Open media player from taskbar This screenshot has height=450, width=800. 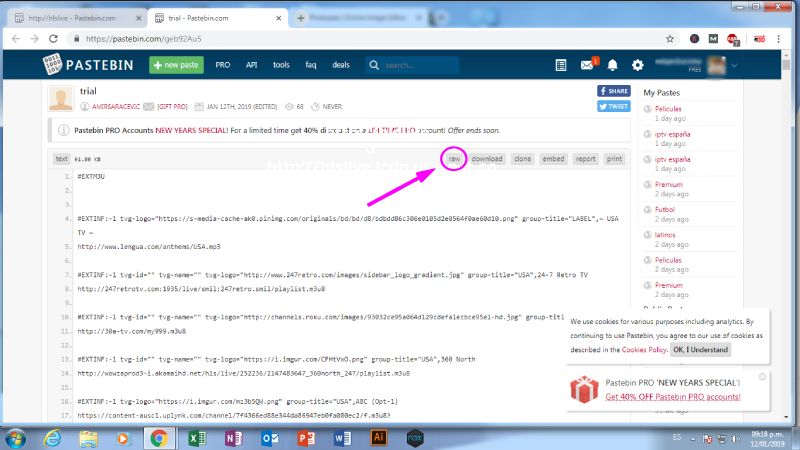point(123,438)
